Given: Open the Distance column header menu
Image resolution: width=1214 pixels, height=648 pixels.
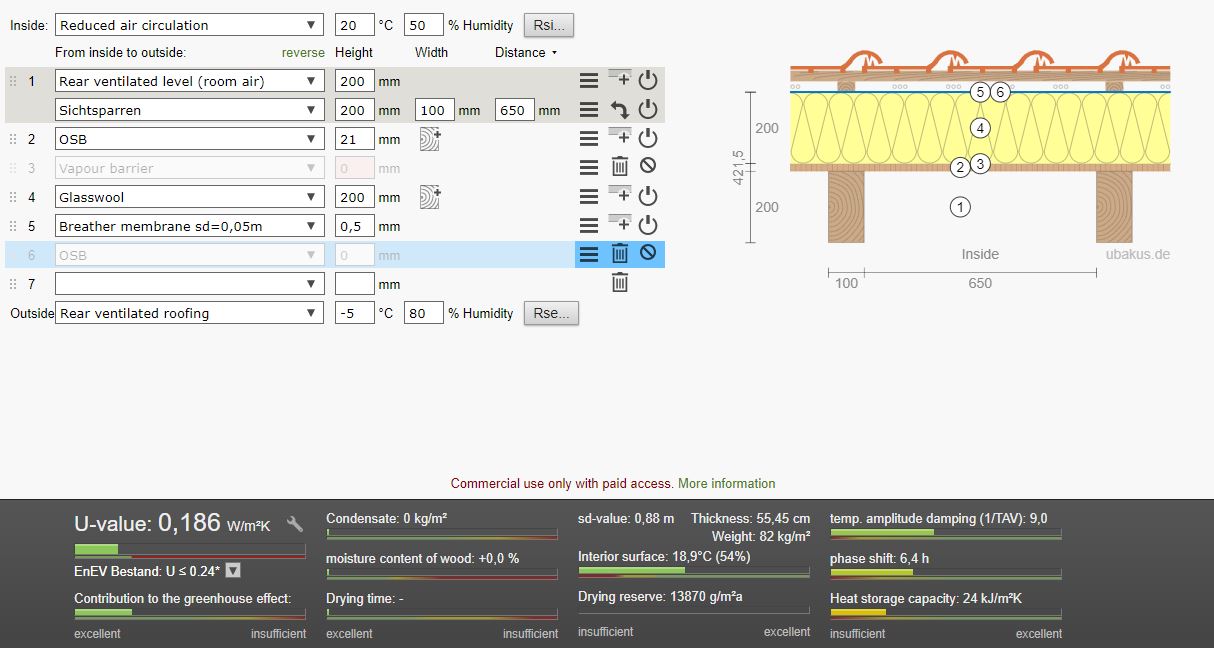Looking at the screenshot, I should 525,52.
